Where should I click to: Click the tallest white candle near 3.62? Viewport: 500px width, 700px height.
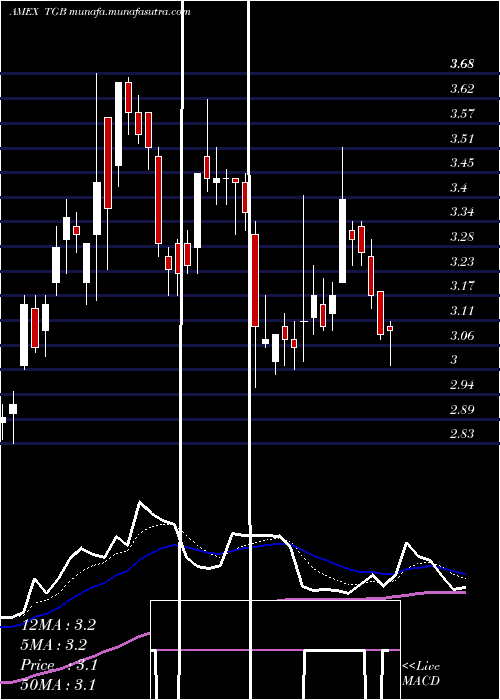(x=118, y=124)
